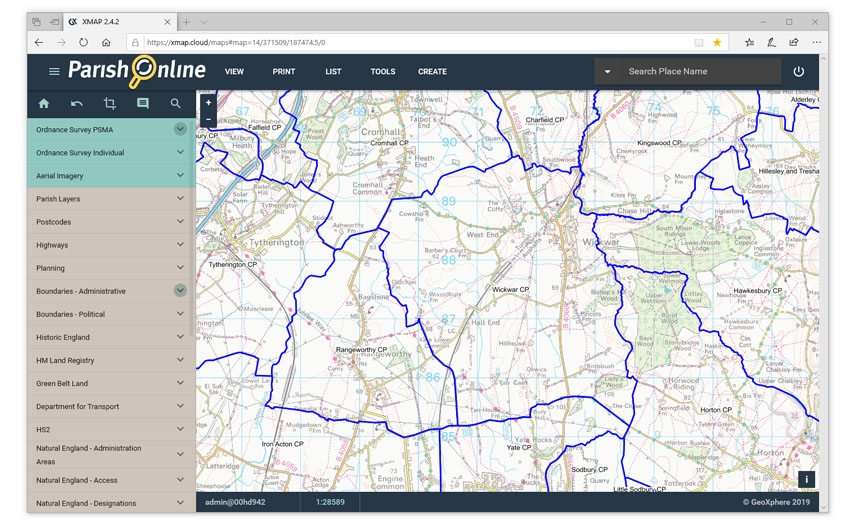Expand the HM Land Registry group
850x528 pixels.
coord(180,359)
